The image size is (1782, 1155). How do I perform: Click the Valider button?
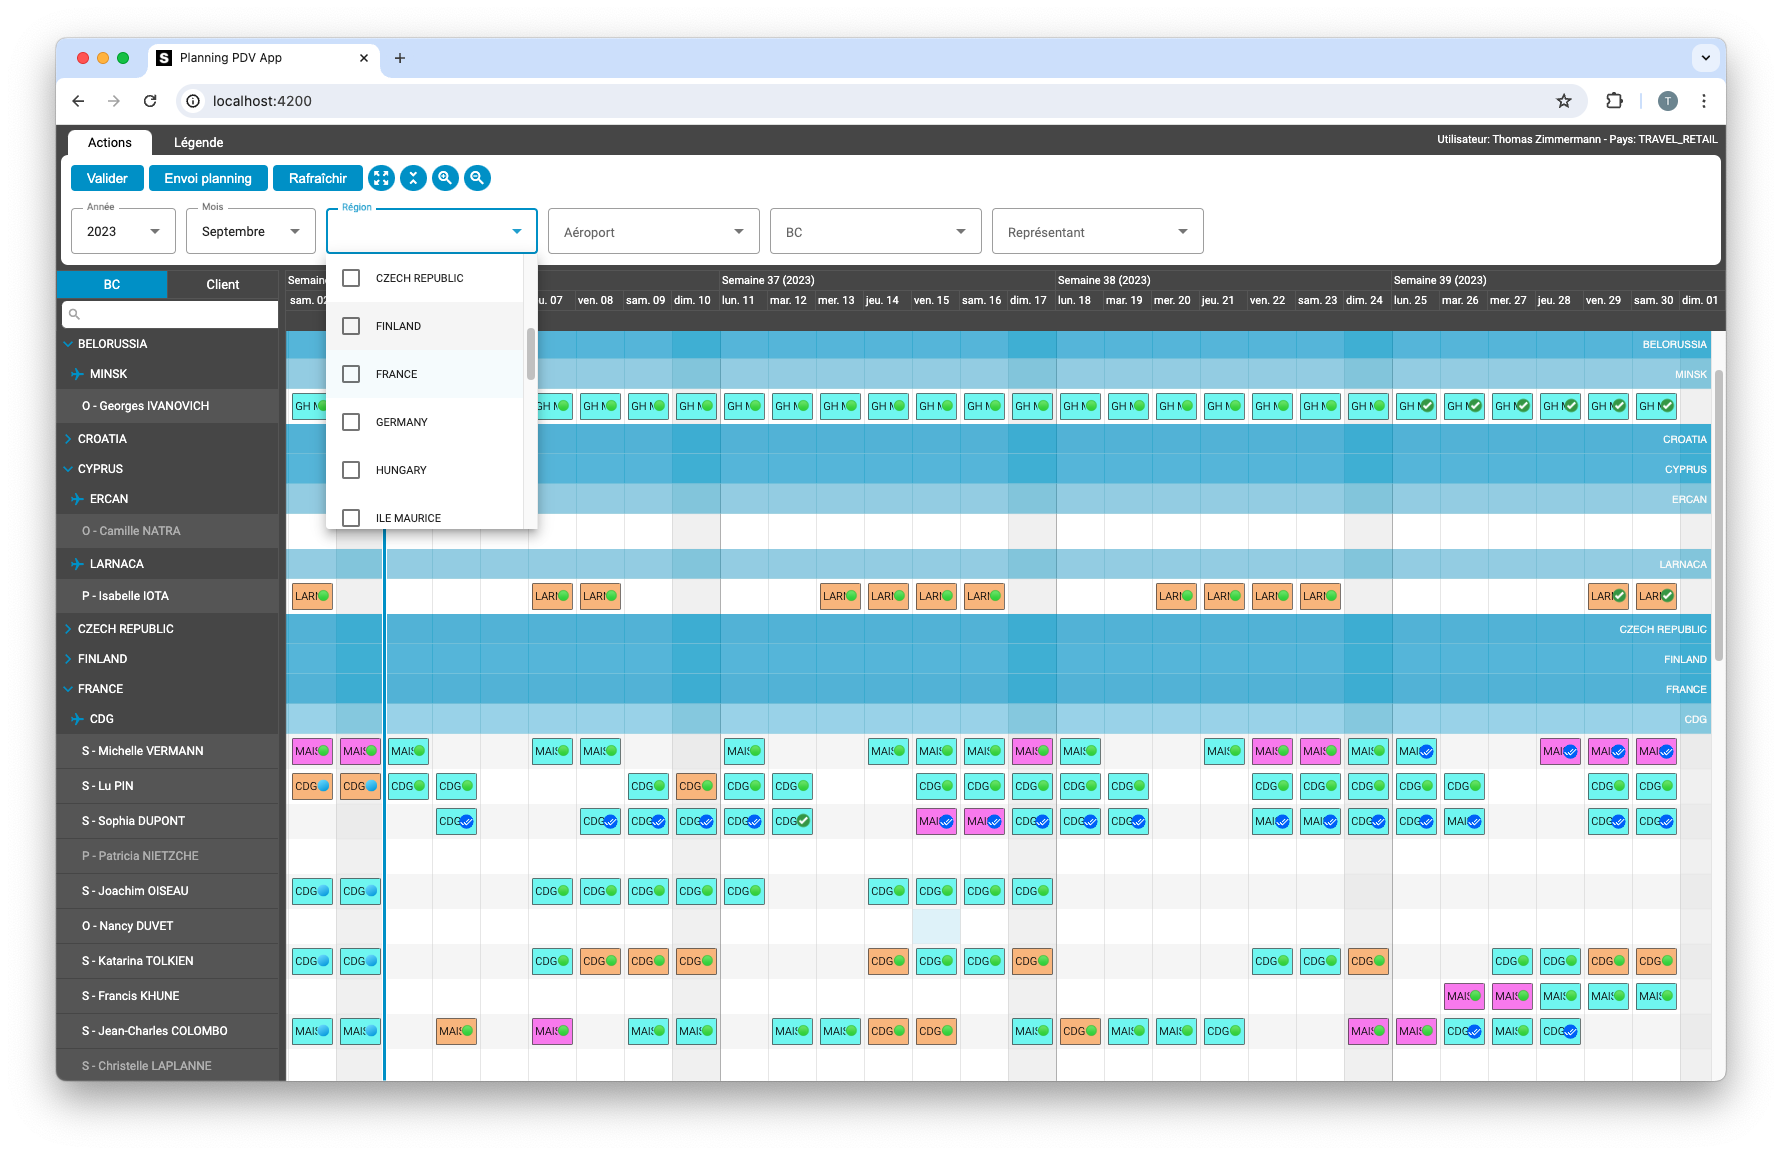coord(107,178)
